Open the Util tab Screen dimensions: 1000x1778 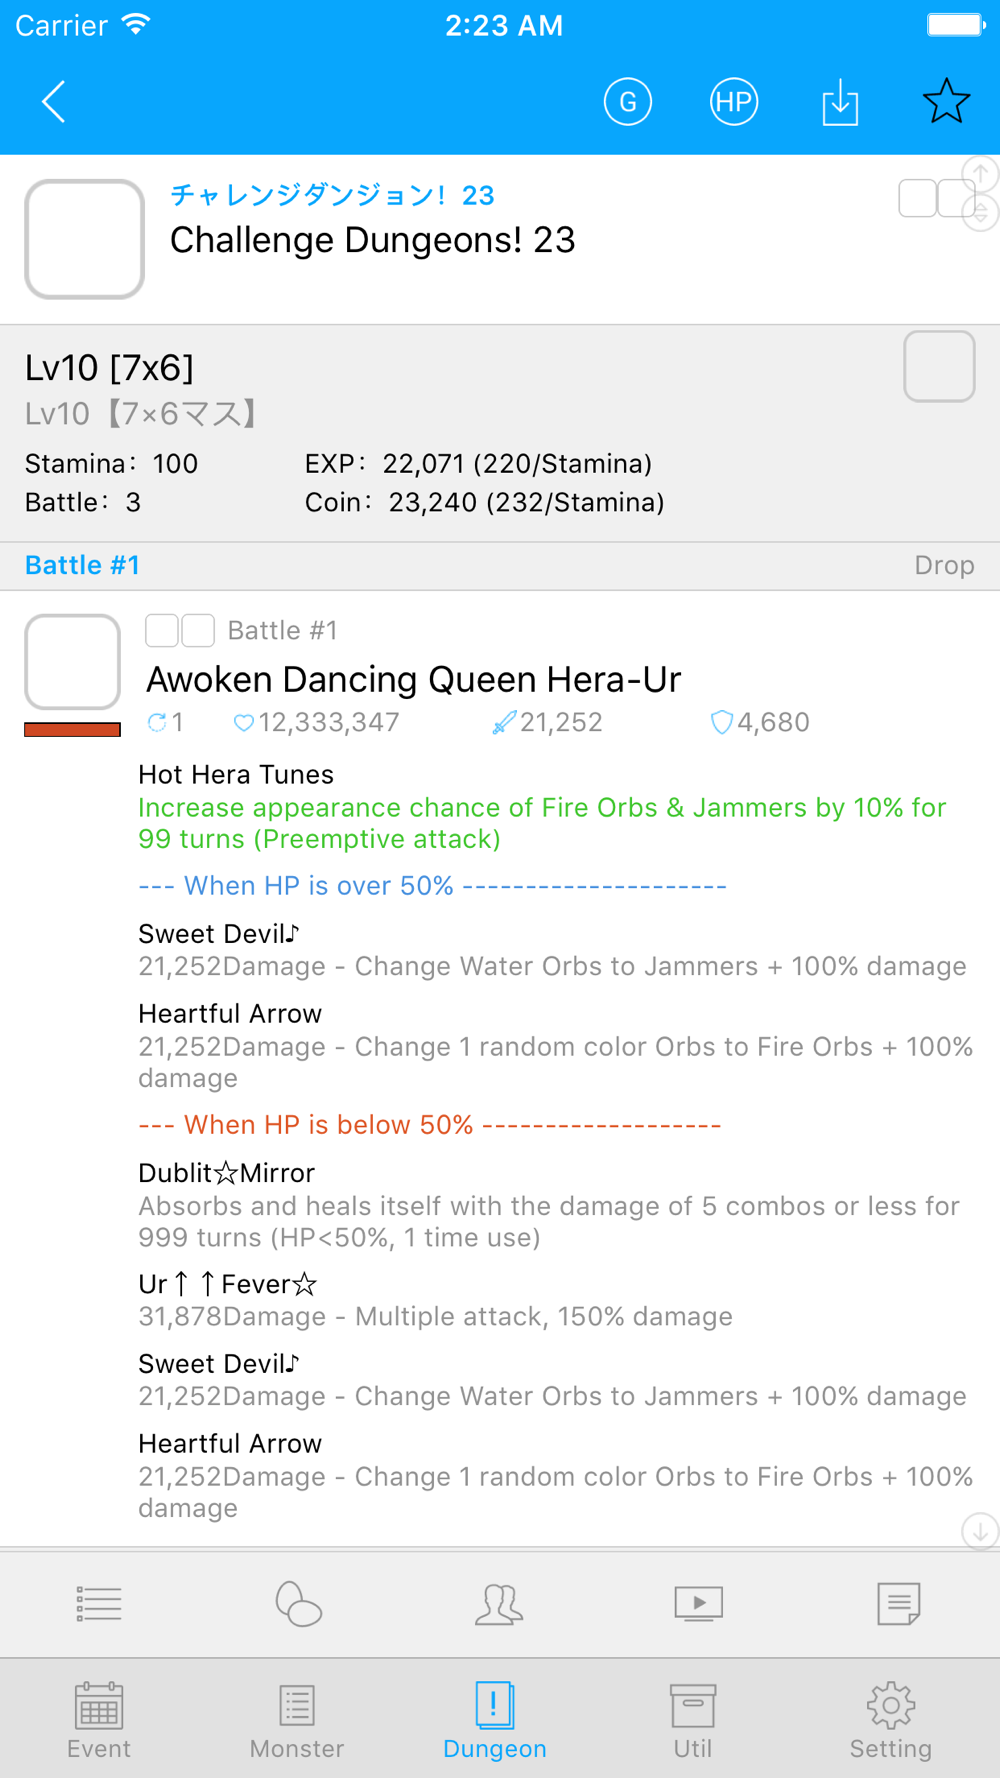click(x=693, y=1720)
